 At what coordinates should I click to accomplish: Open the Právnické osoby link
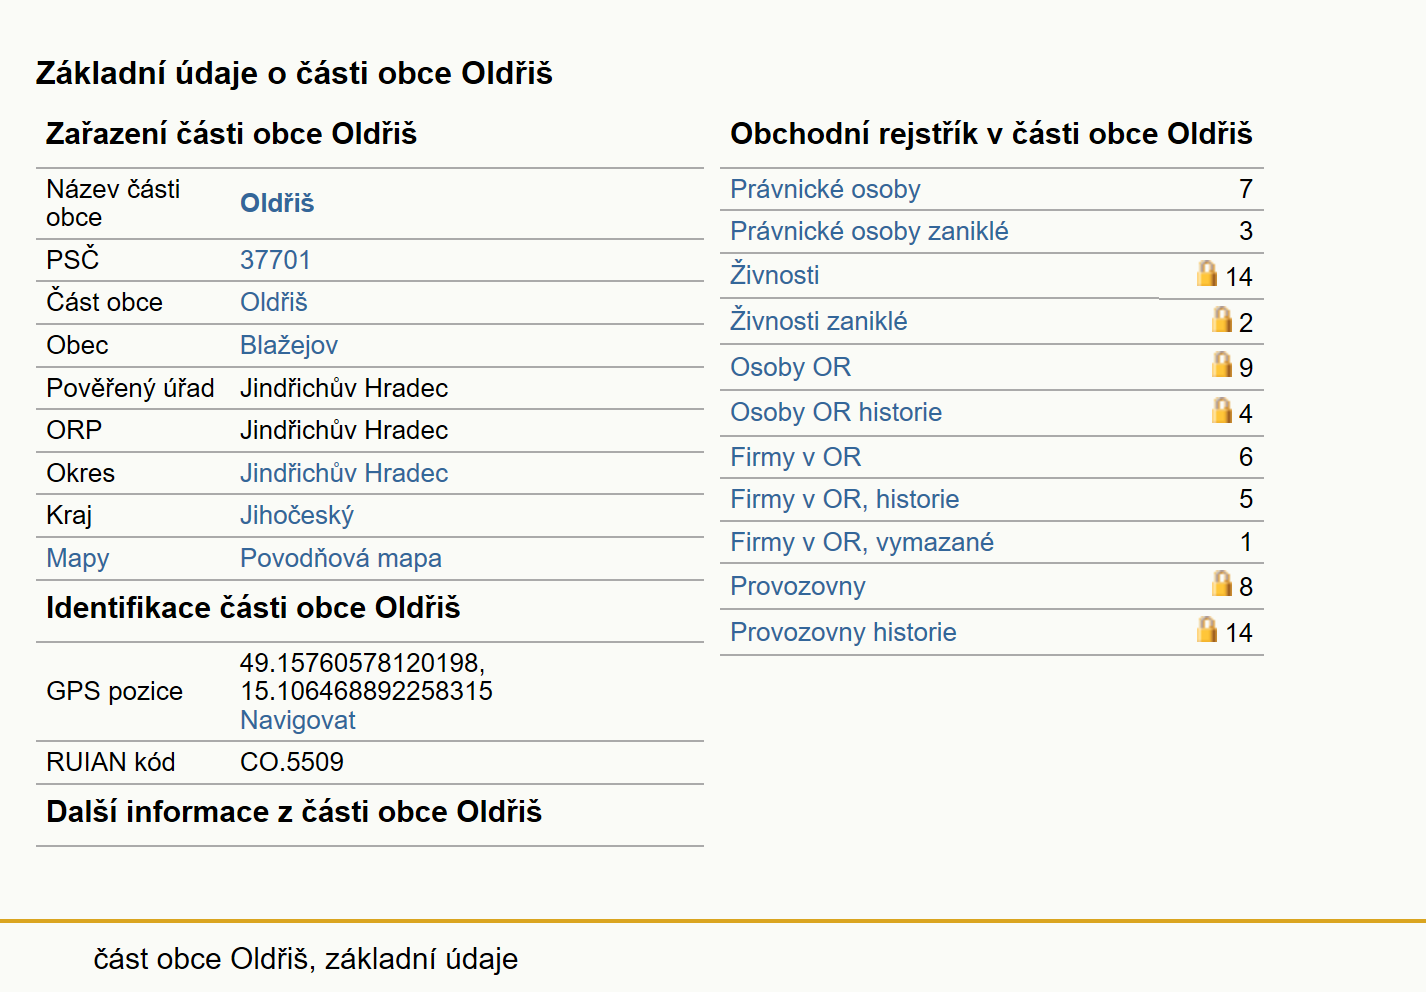click(x=825, y=189)
